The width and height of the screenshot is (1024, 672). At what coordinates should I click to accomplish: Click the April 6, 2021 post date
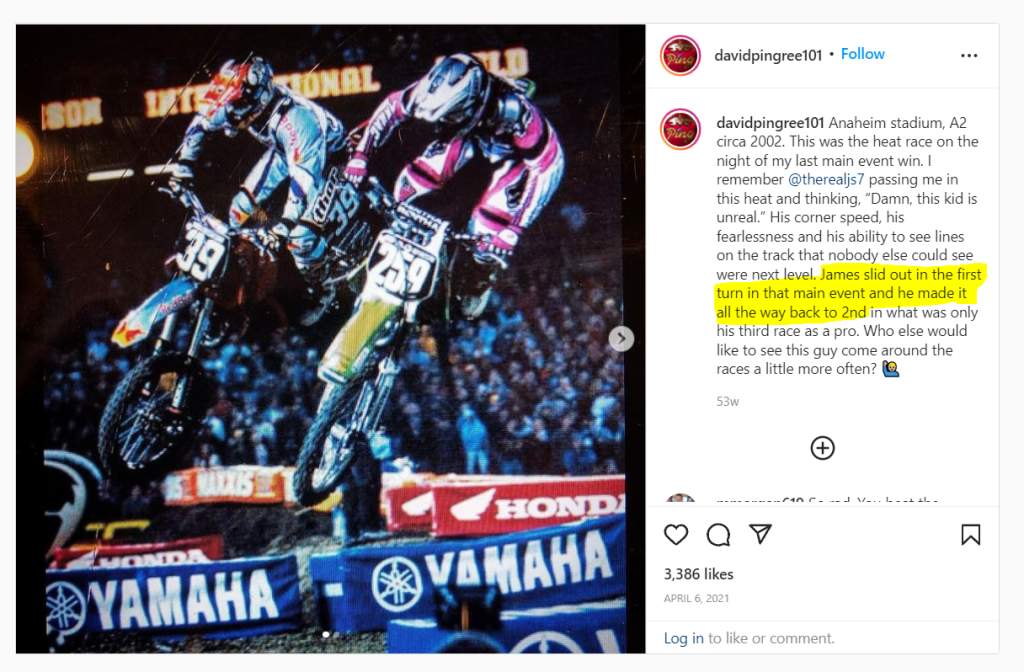[696, 598]
